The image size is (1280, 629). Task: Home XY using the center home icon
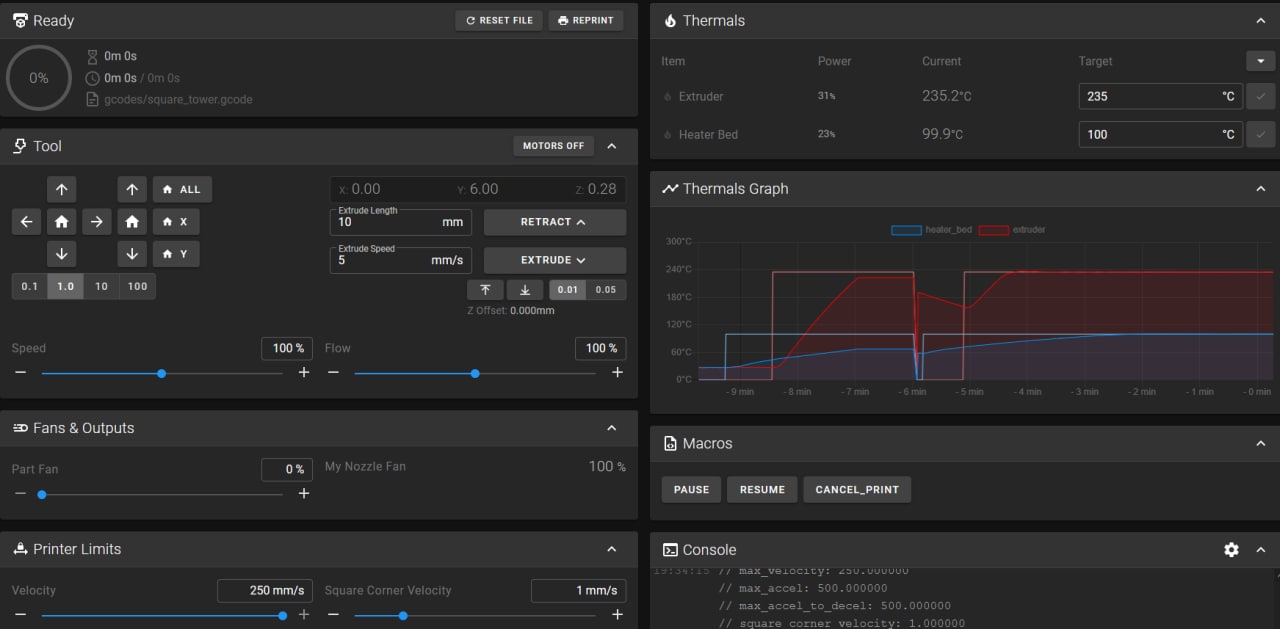(x=61, y=222)
